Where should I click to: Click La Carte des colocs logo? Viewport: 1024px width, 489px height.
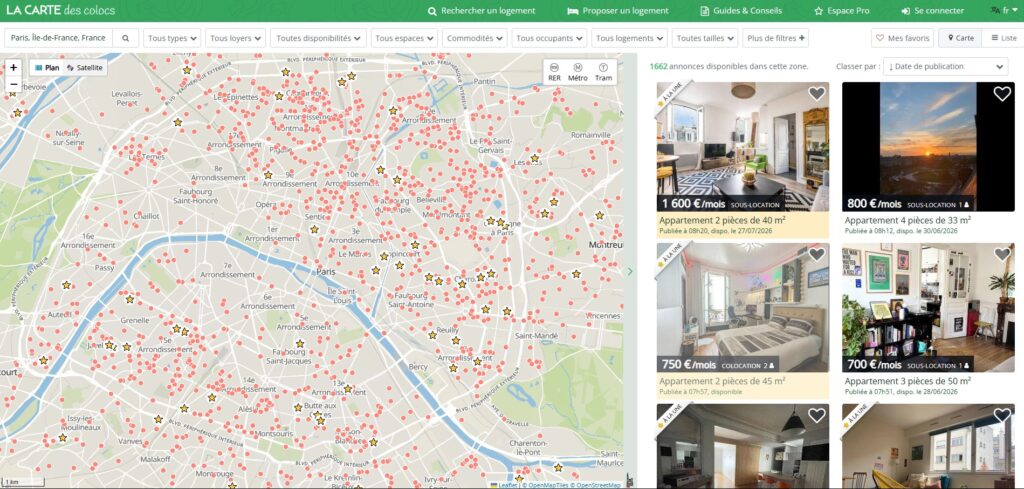pyautogui.click(x=61, y=10)
